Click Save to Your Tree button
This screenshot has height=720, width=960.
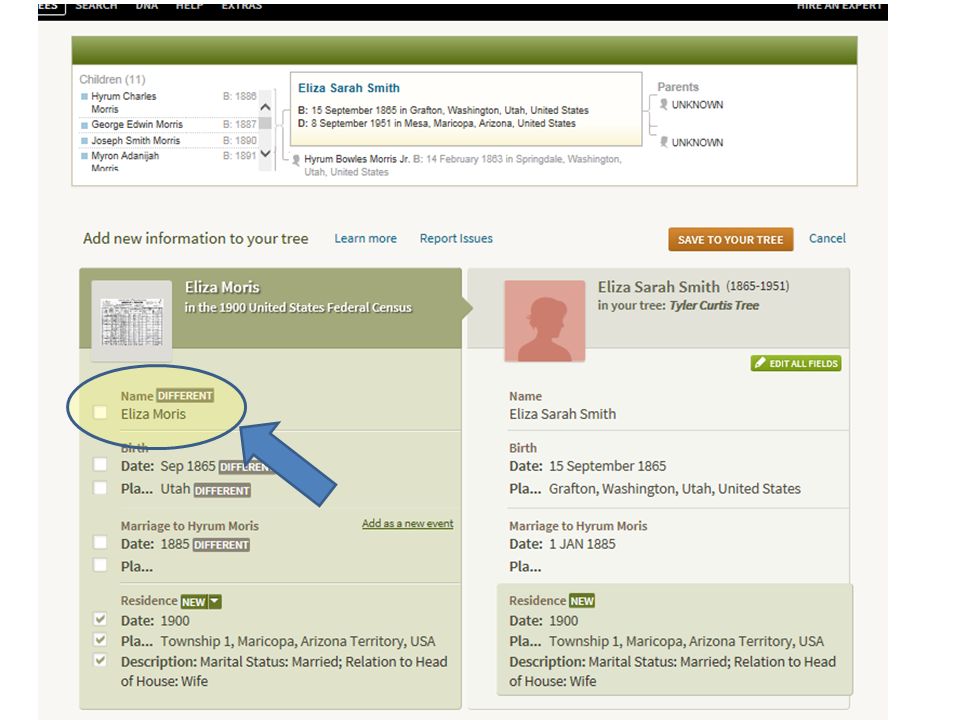[x=730, y=239]
